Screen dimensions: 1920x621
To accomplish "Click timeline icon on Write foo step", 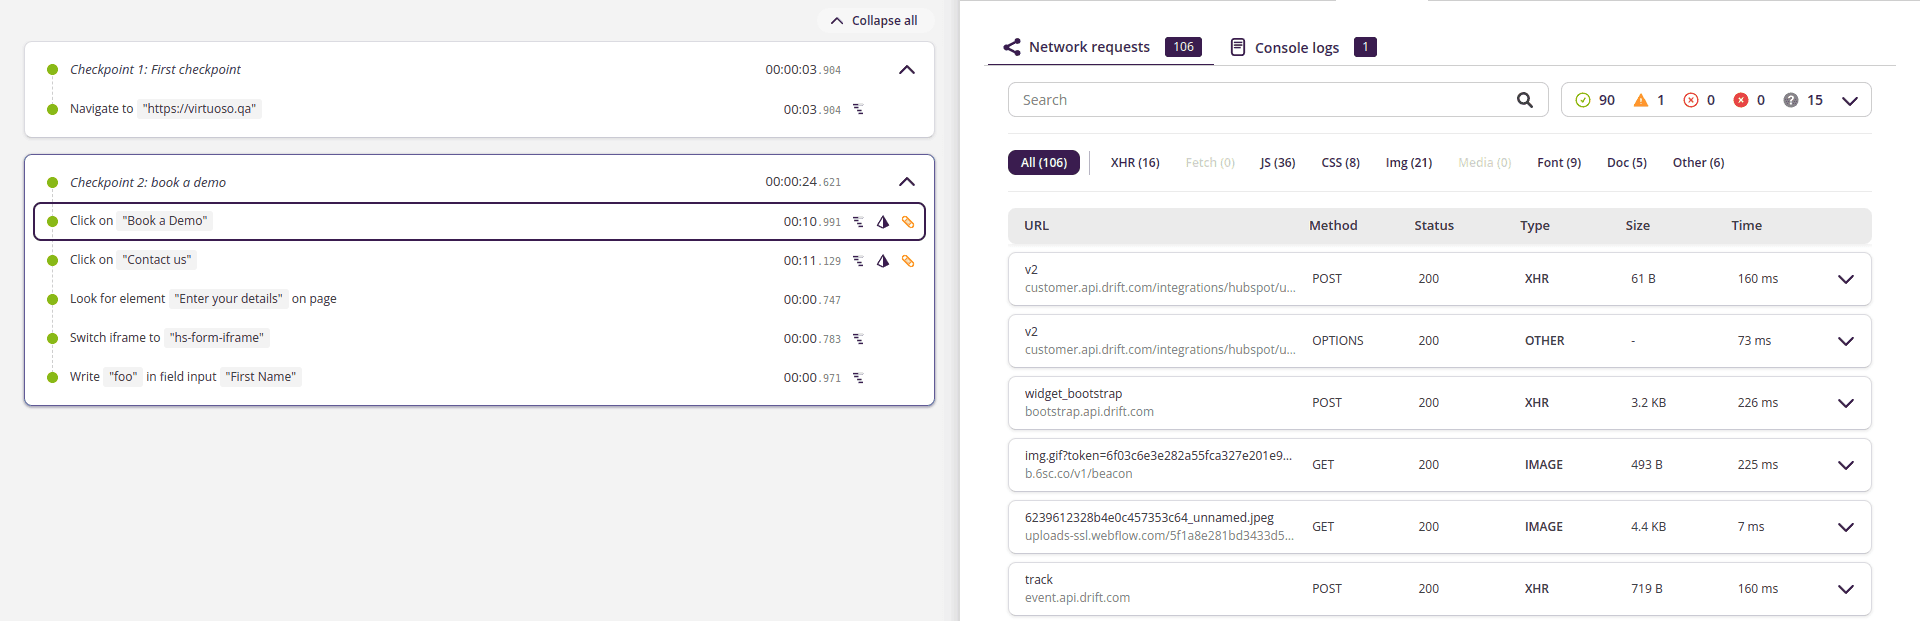I will coord(858,378).
